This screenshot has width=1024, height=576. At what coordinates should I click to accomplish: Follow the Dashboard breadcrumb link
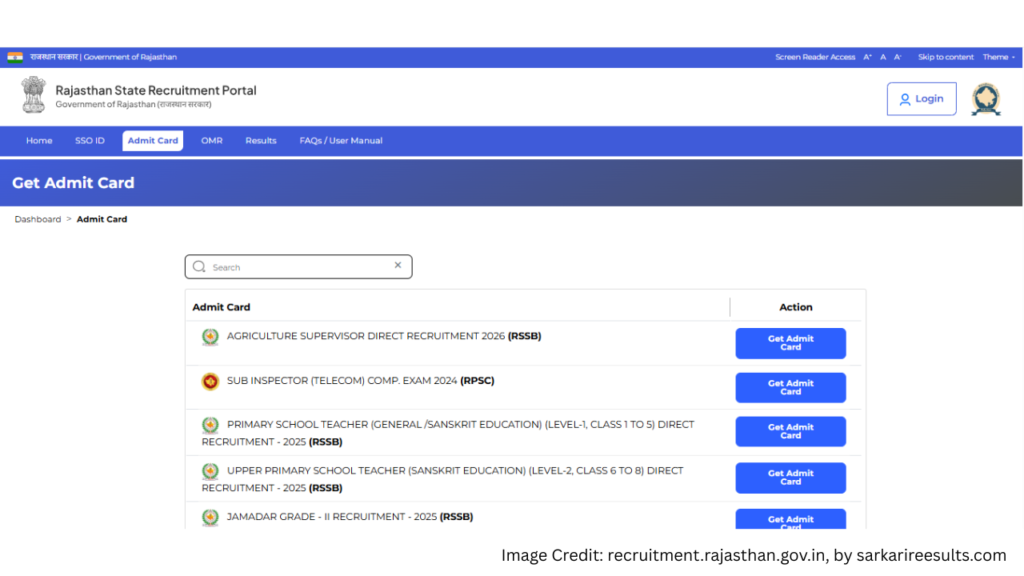click(x=38, y=219)
